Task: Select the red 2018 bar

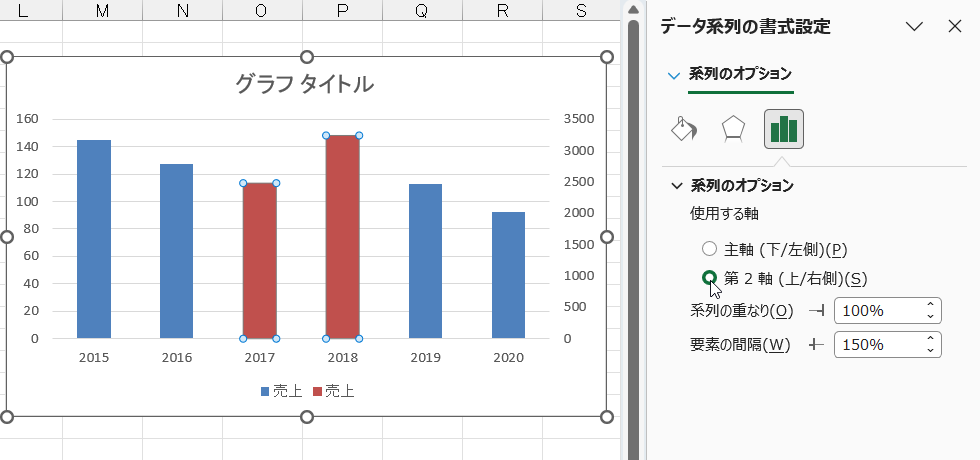Action: coord(342,237)
